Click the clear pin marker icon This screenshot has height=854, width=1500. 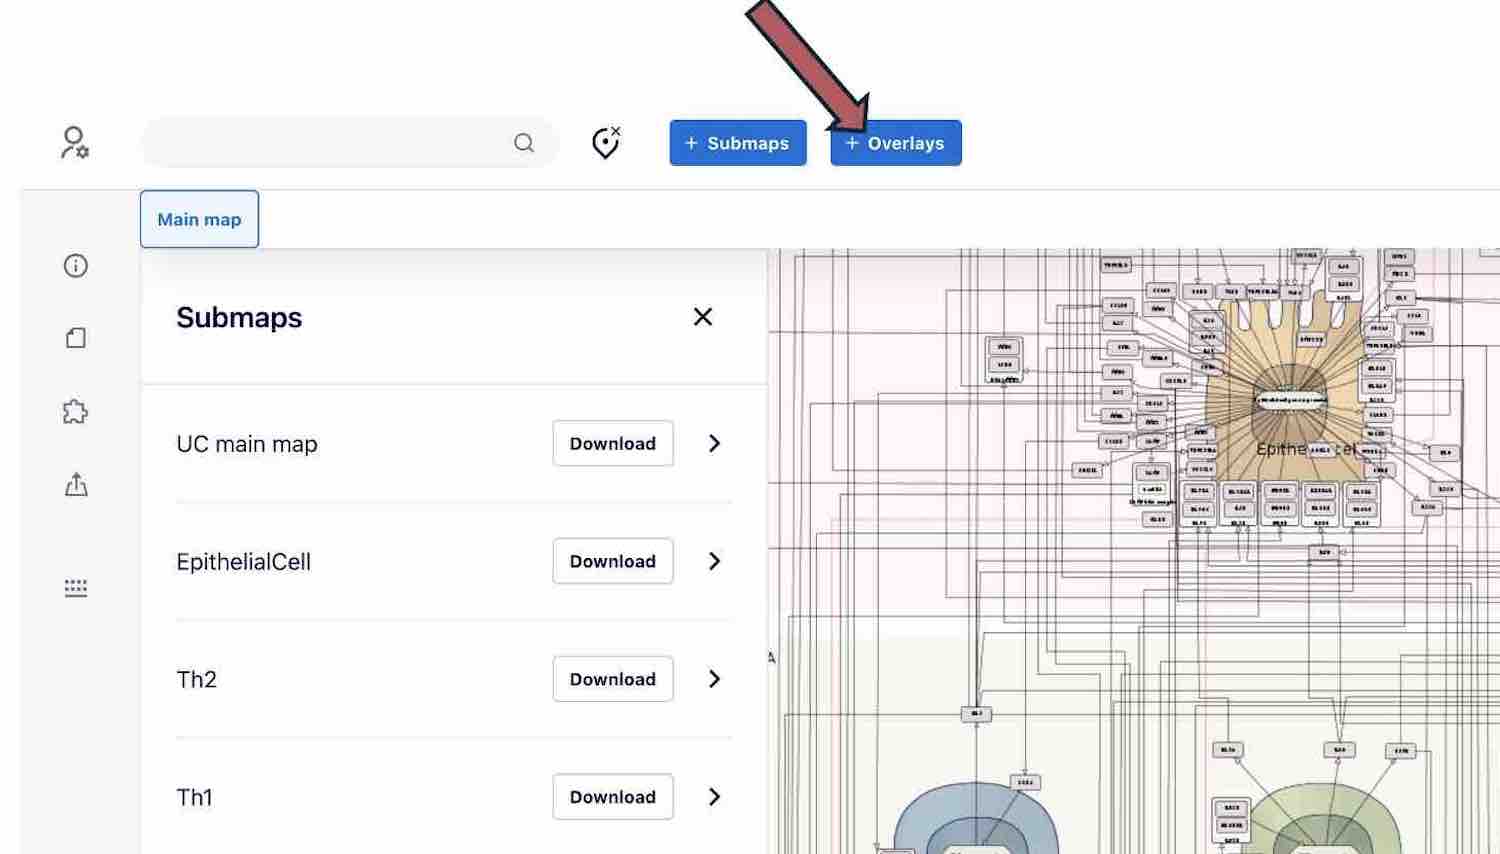click(606, 143)
